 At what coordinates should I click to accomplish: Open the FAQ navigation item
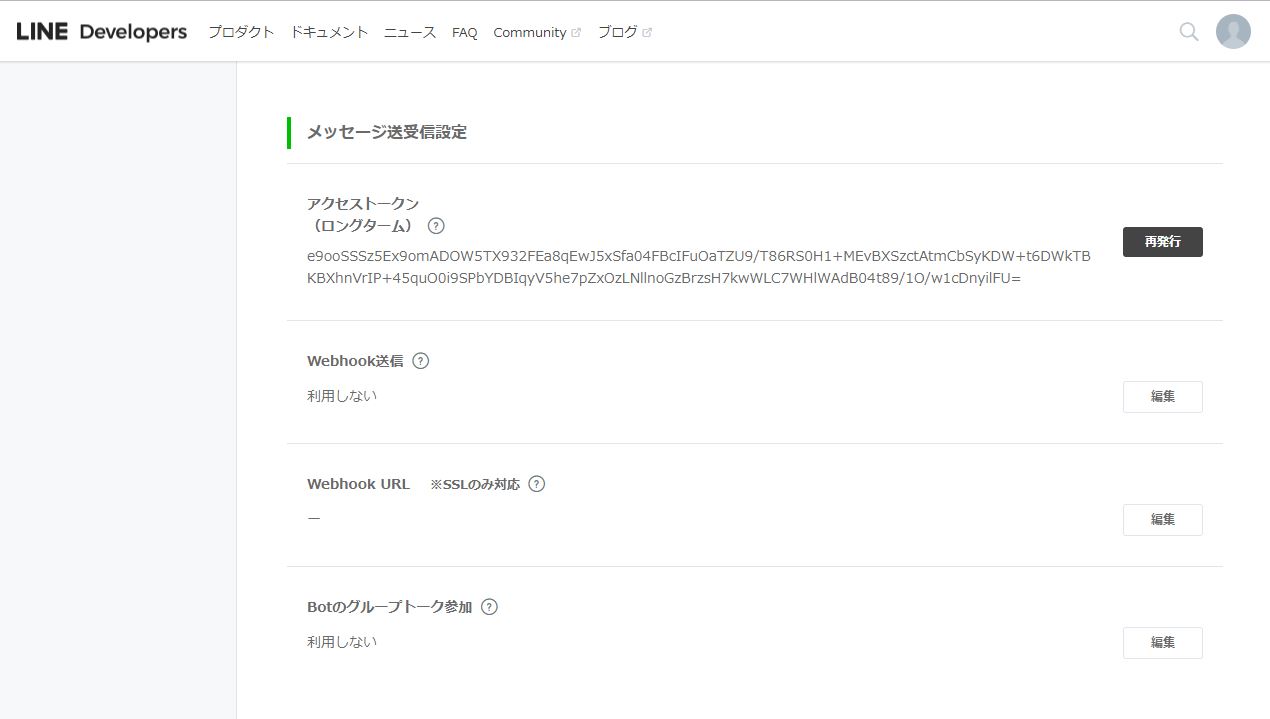[x=464, y=32]
